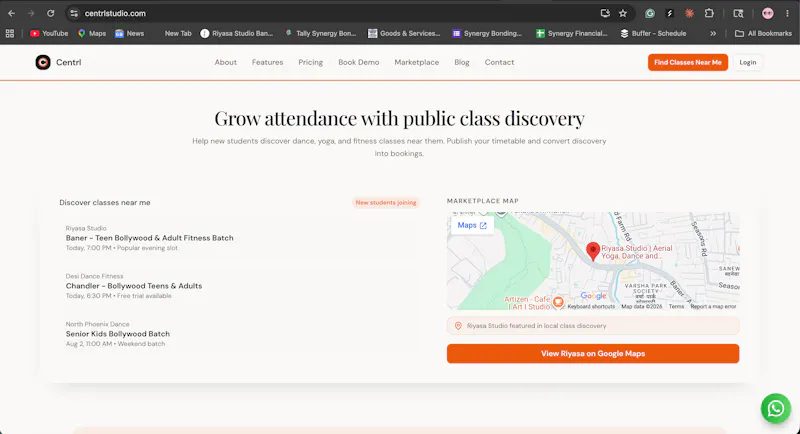Click the Riyasa Studio featured in local class discovery banner

[x=593, y=326]
